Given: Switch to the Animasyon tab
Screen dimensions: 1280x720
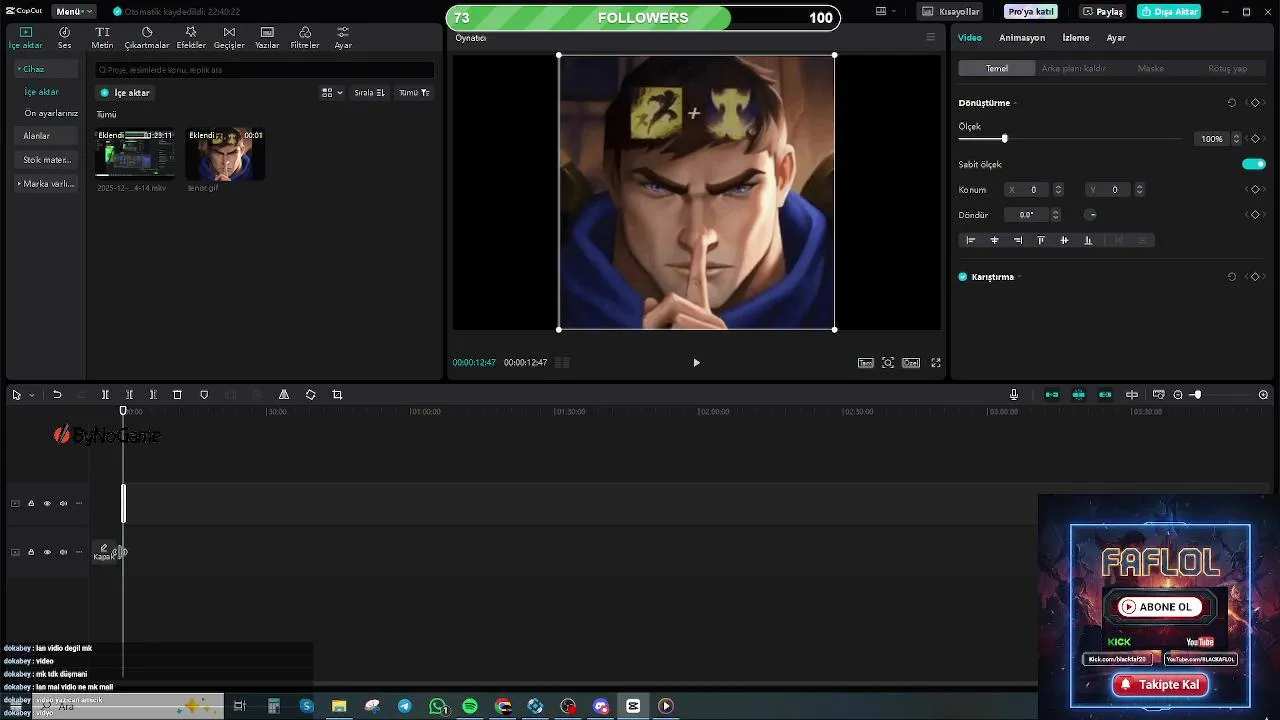Looking at the screenshot, I should click(x=1022, y=38).
